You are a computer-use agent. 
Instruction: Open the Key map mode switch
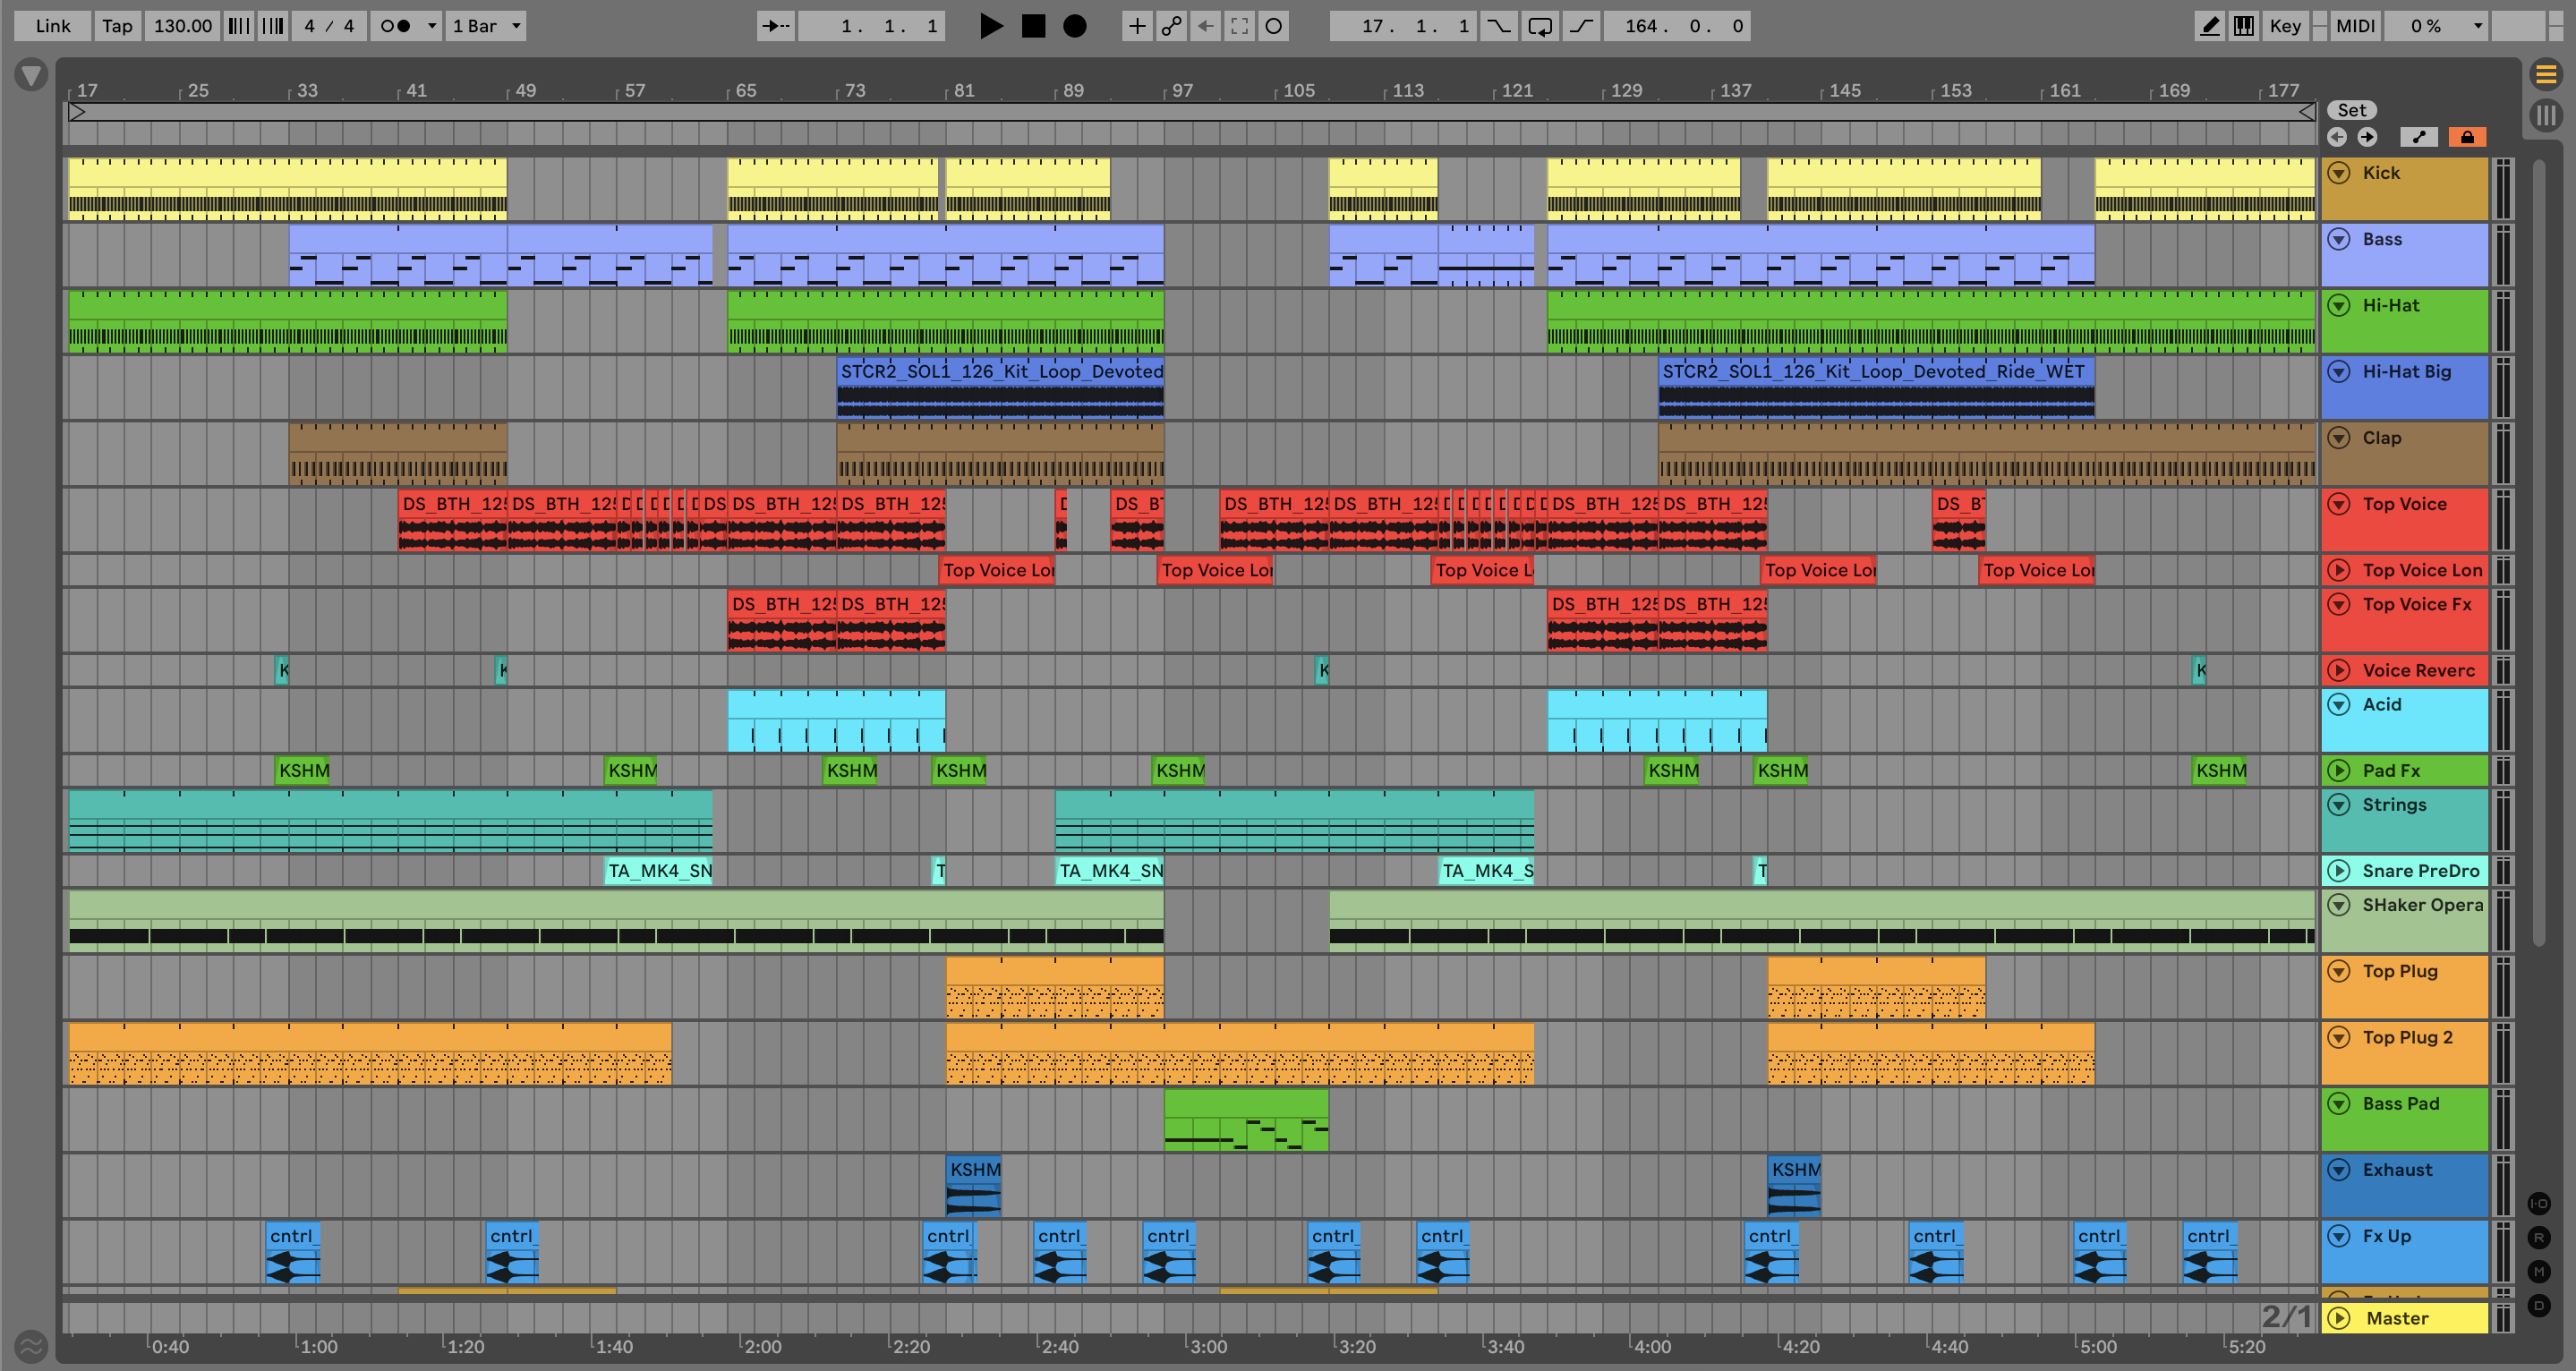pos(2284,26)
